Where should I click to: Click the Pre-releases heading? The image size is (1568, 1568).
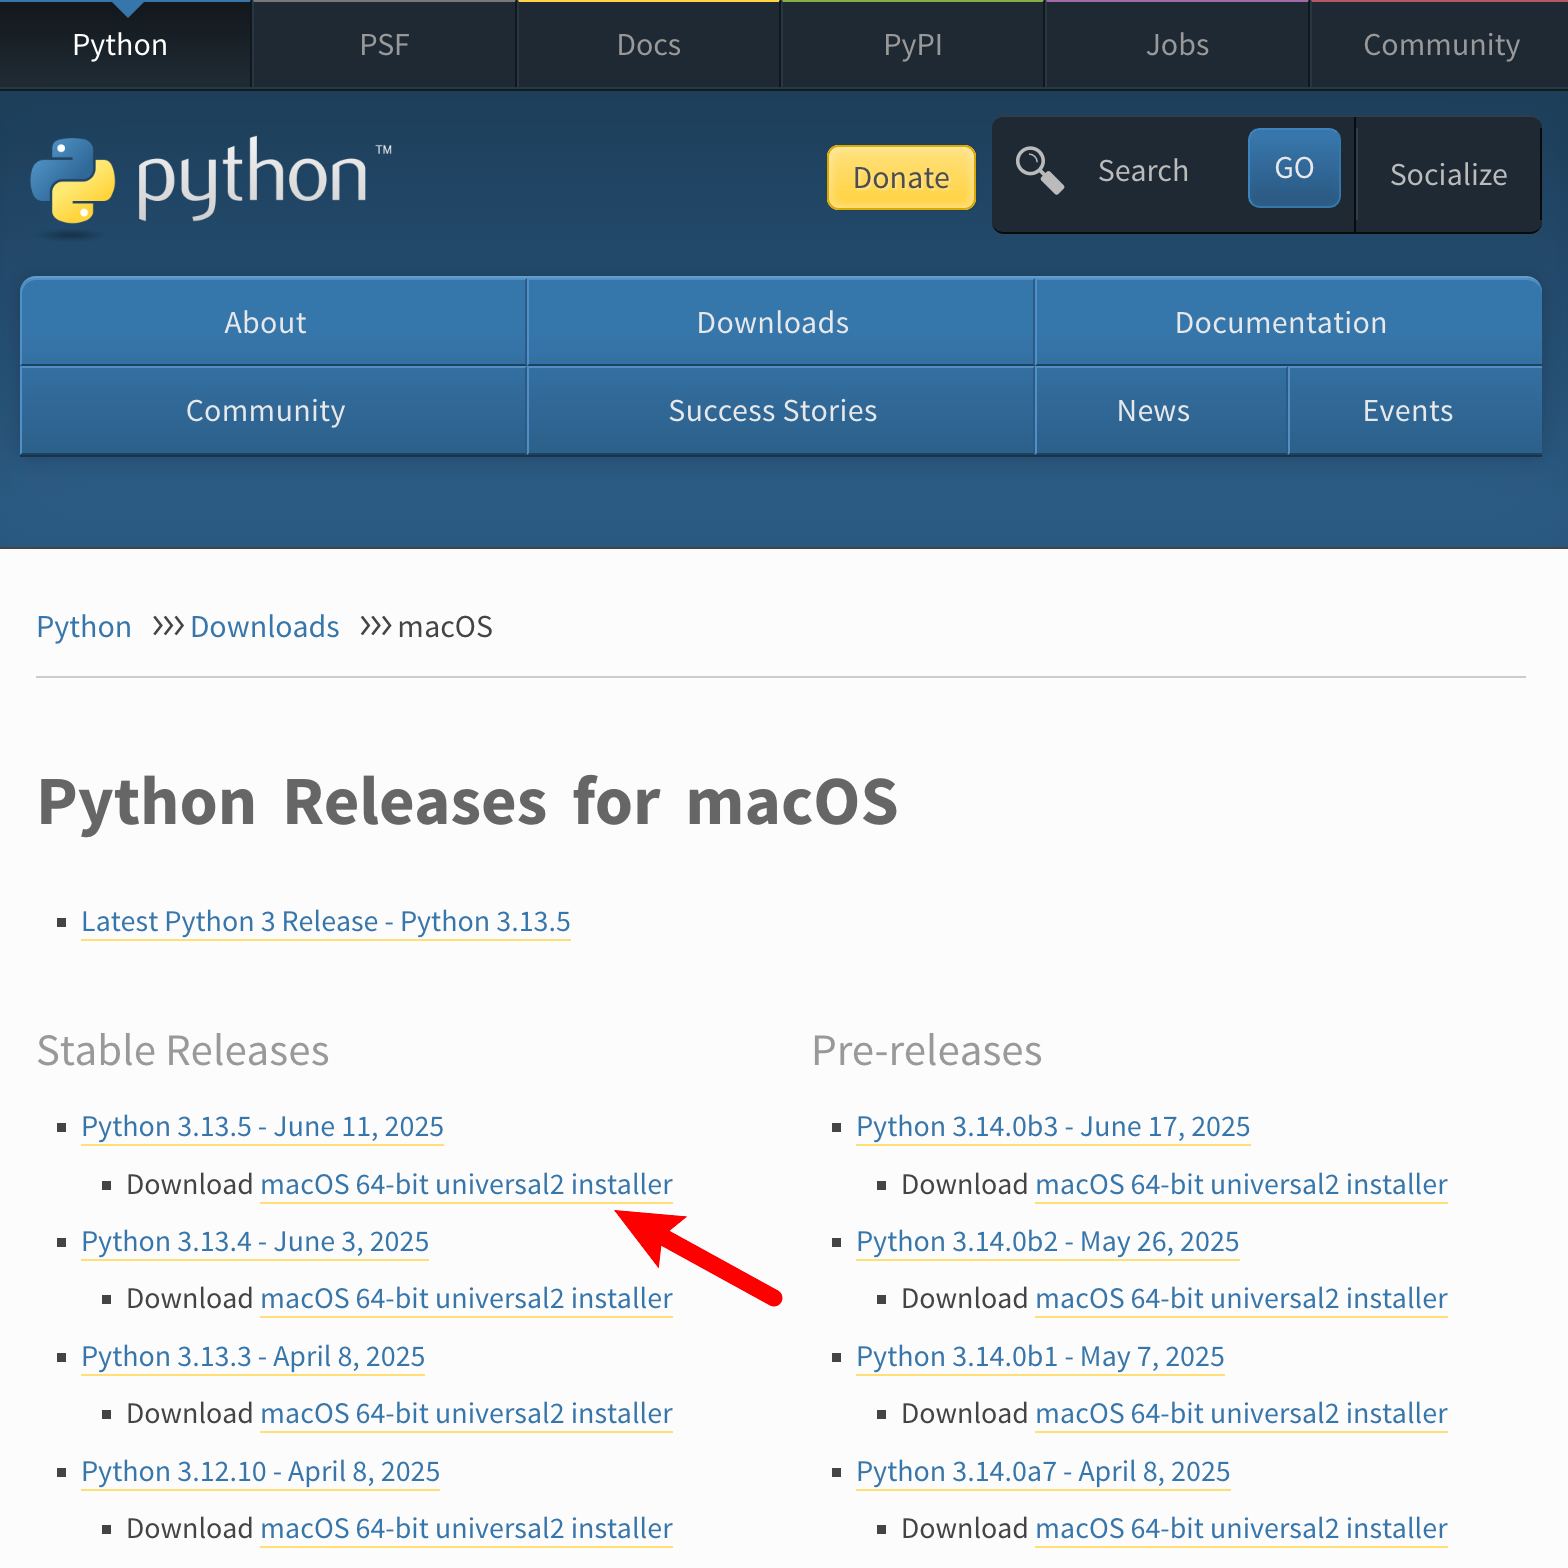click(927, 1051)
